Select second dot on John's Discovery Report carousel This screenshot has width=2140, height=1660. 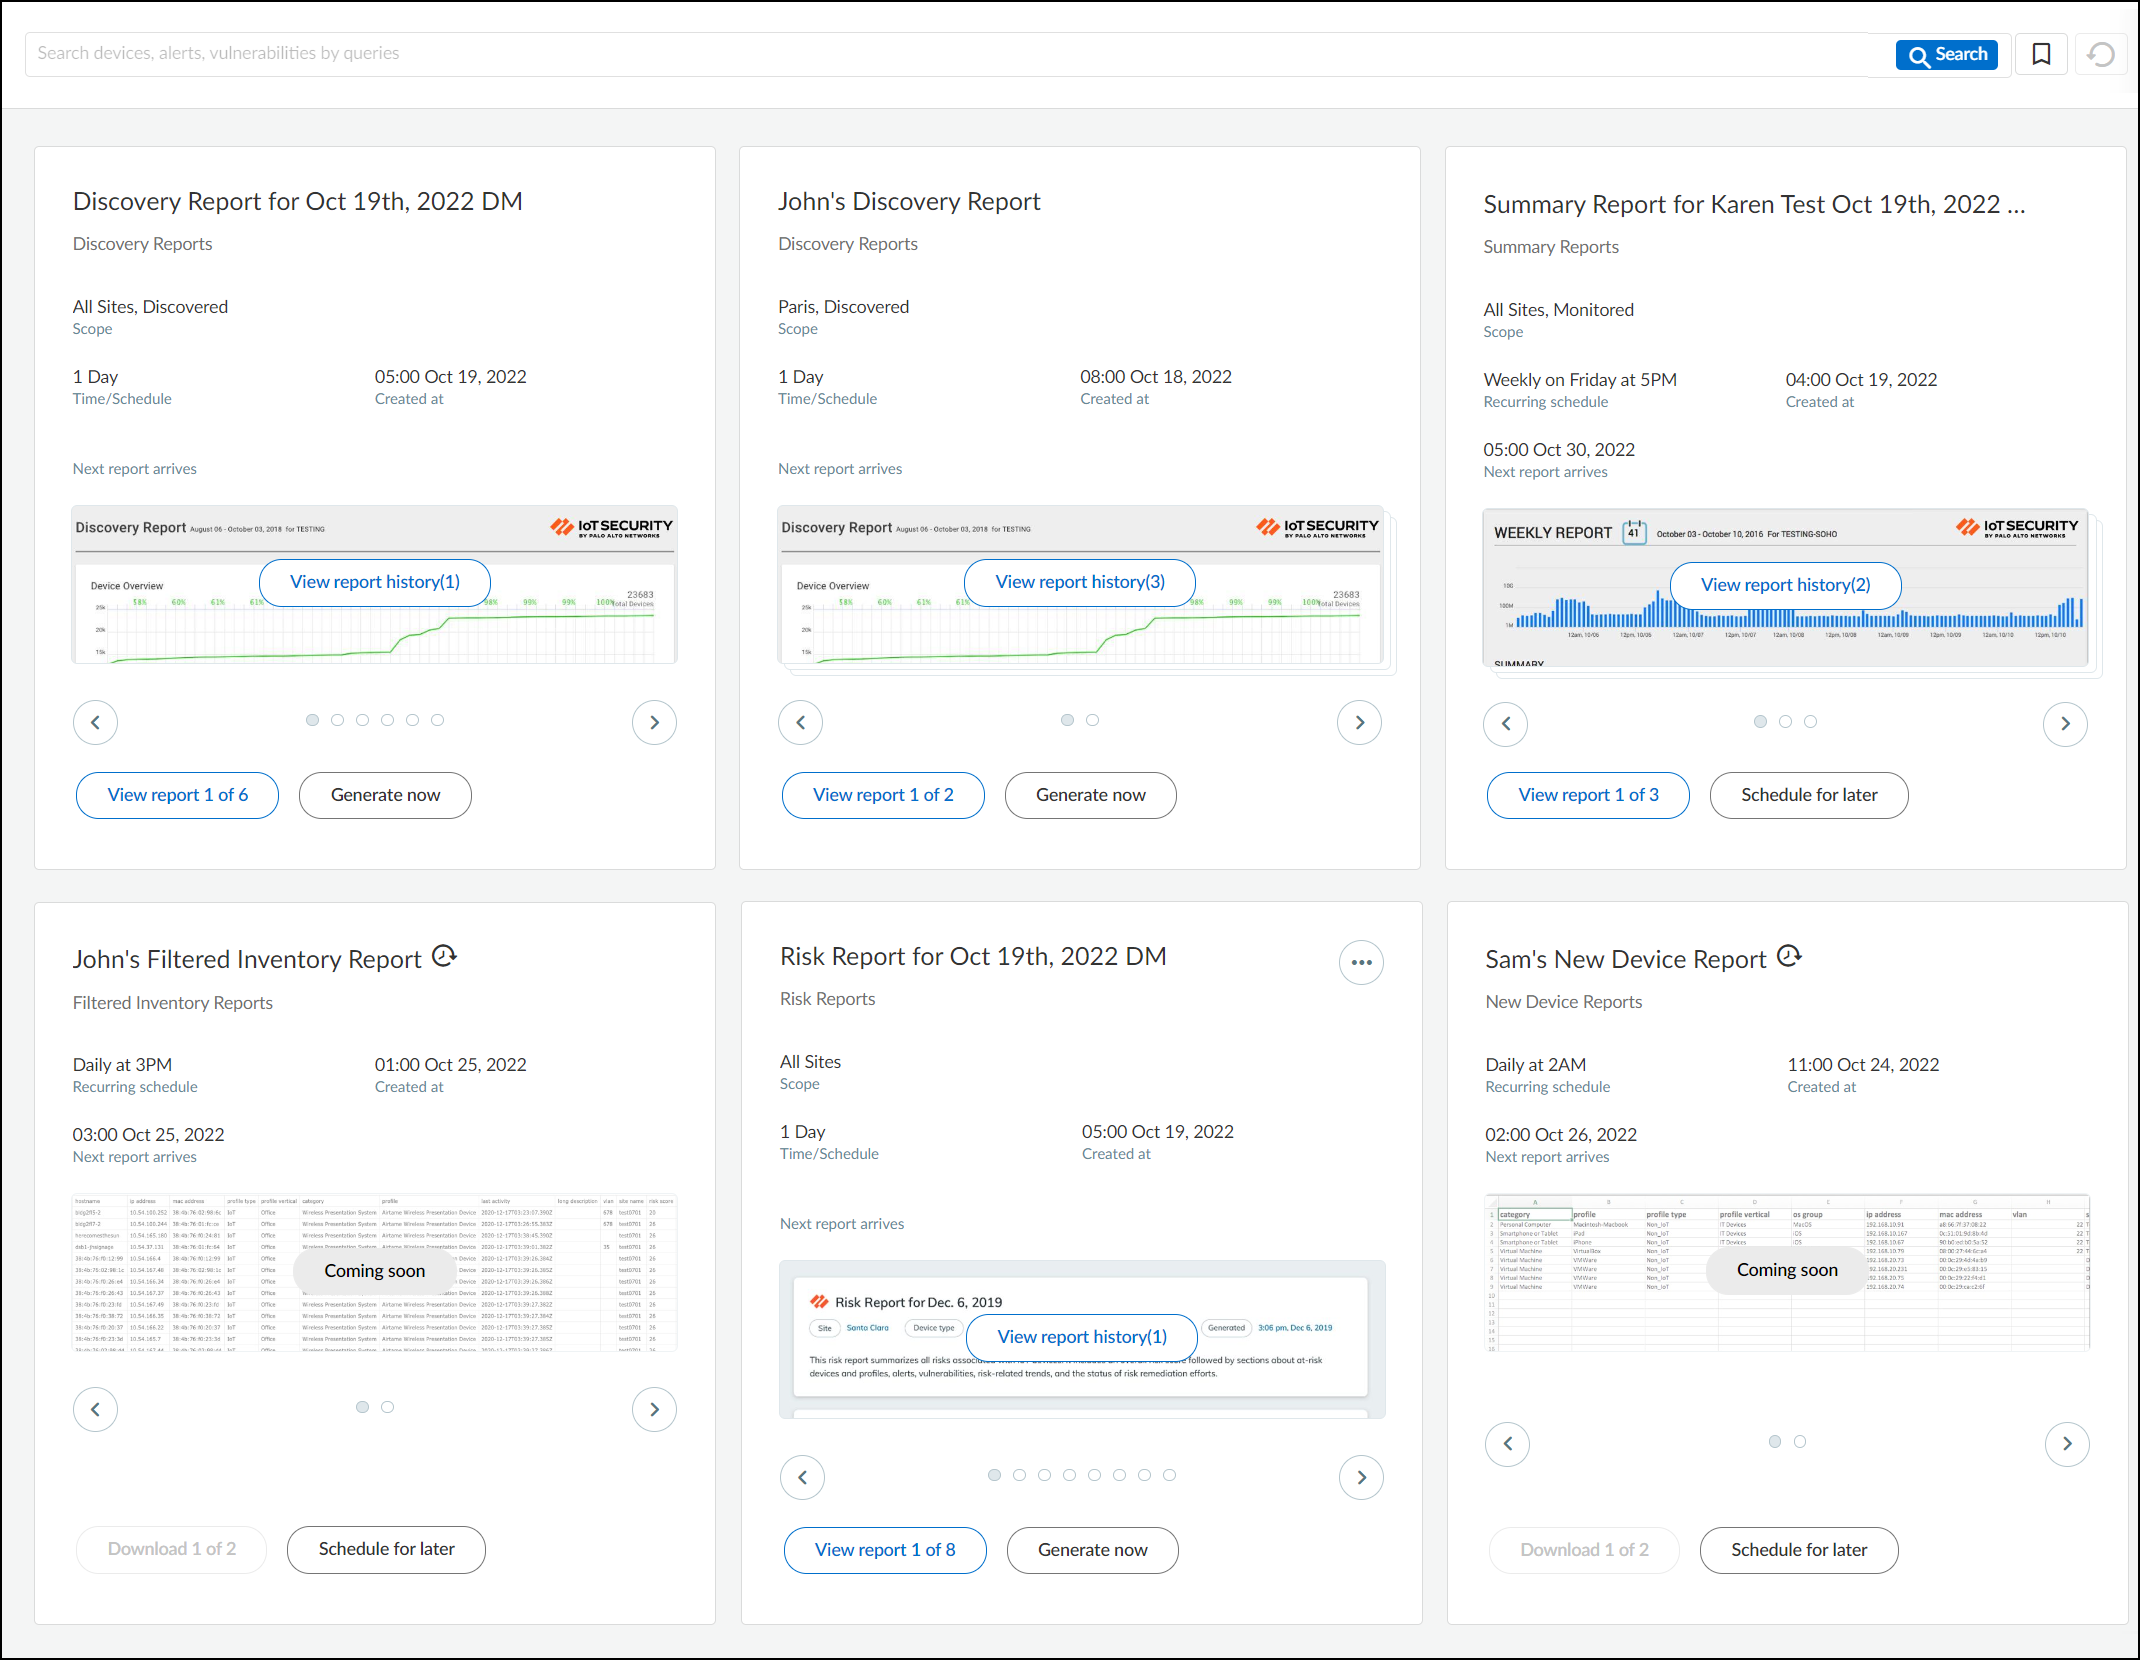pyautogui.click(x=1092, y=720)
